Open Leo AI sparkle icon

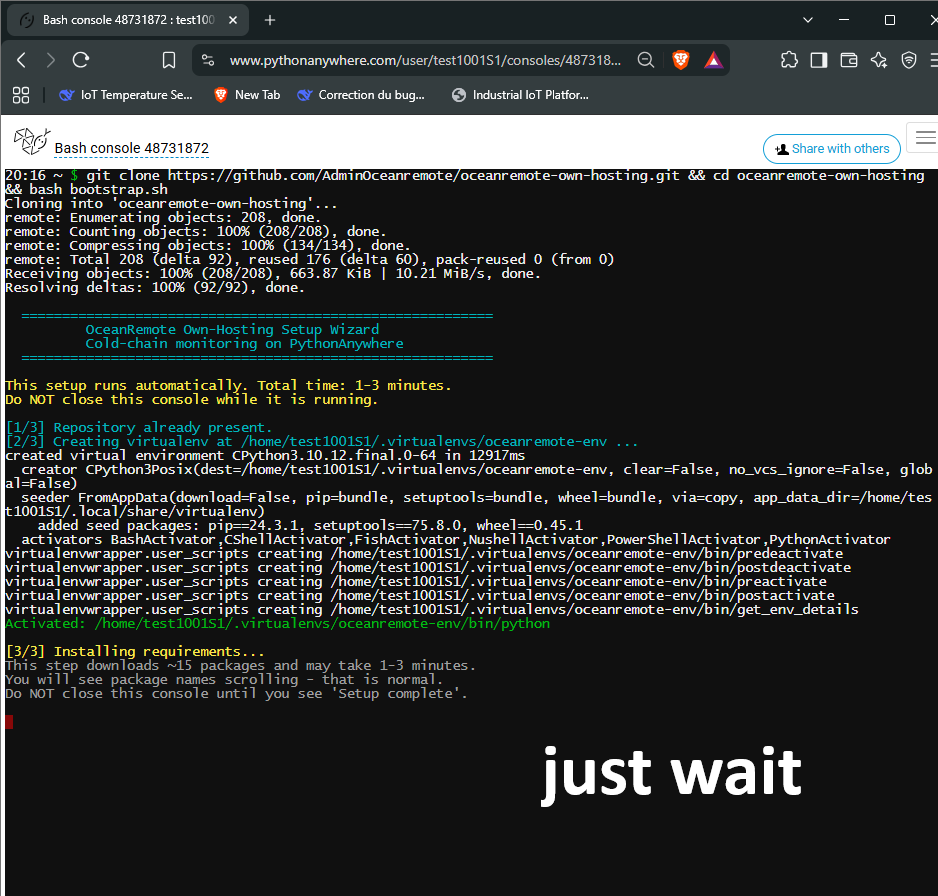[879, 60]
